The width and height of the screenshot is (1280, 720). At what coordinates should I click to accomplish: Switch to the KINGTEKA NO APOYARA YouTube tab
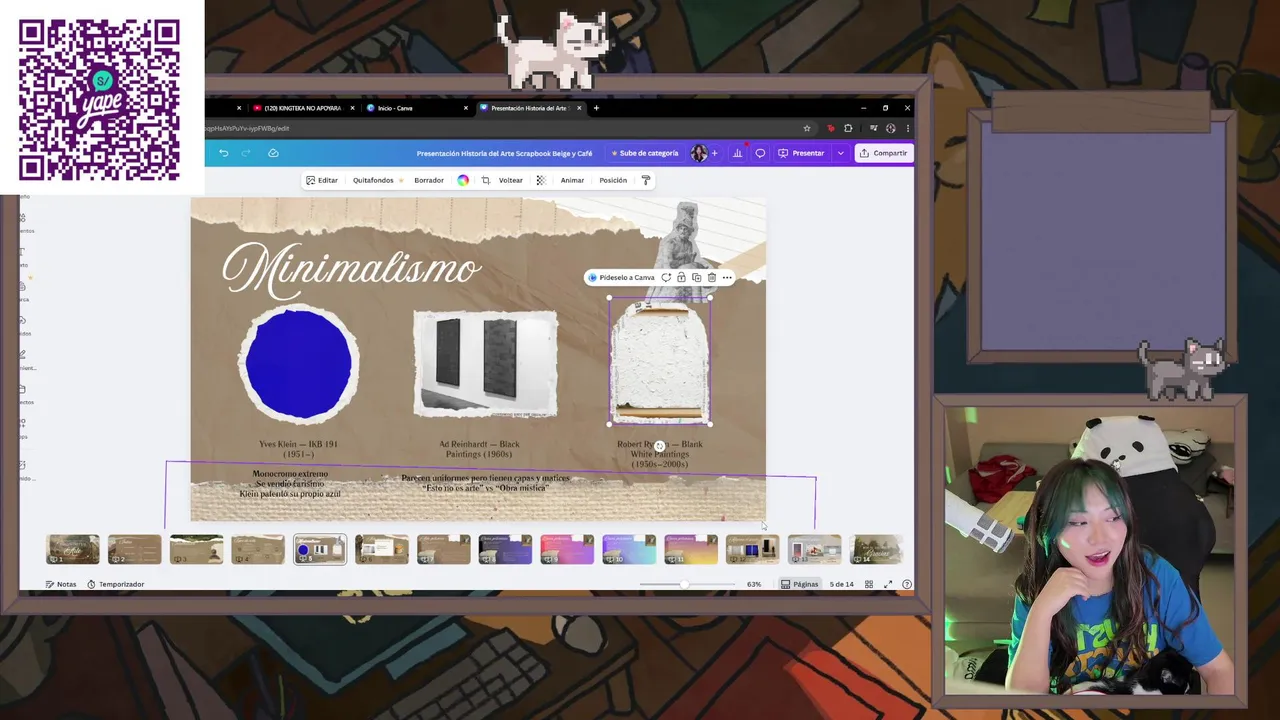point(302,108)
